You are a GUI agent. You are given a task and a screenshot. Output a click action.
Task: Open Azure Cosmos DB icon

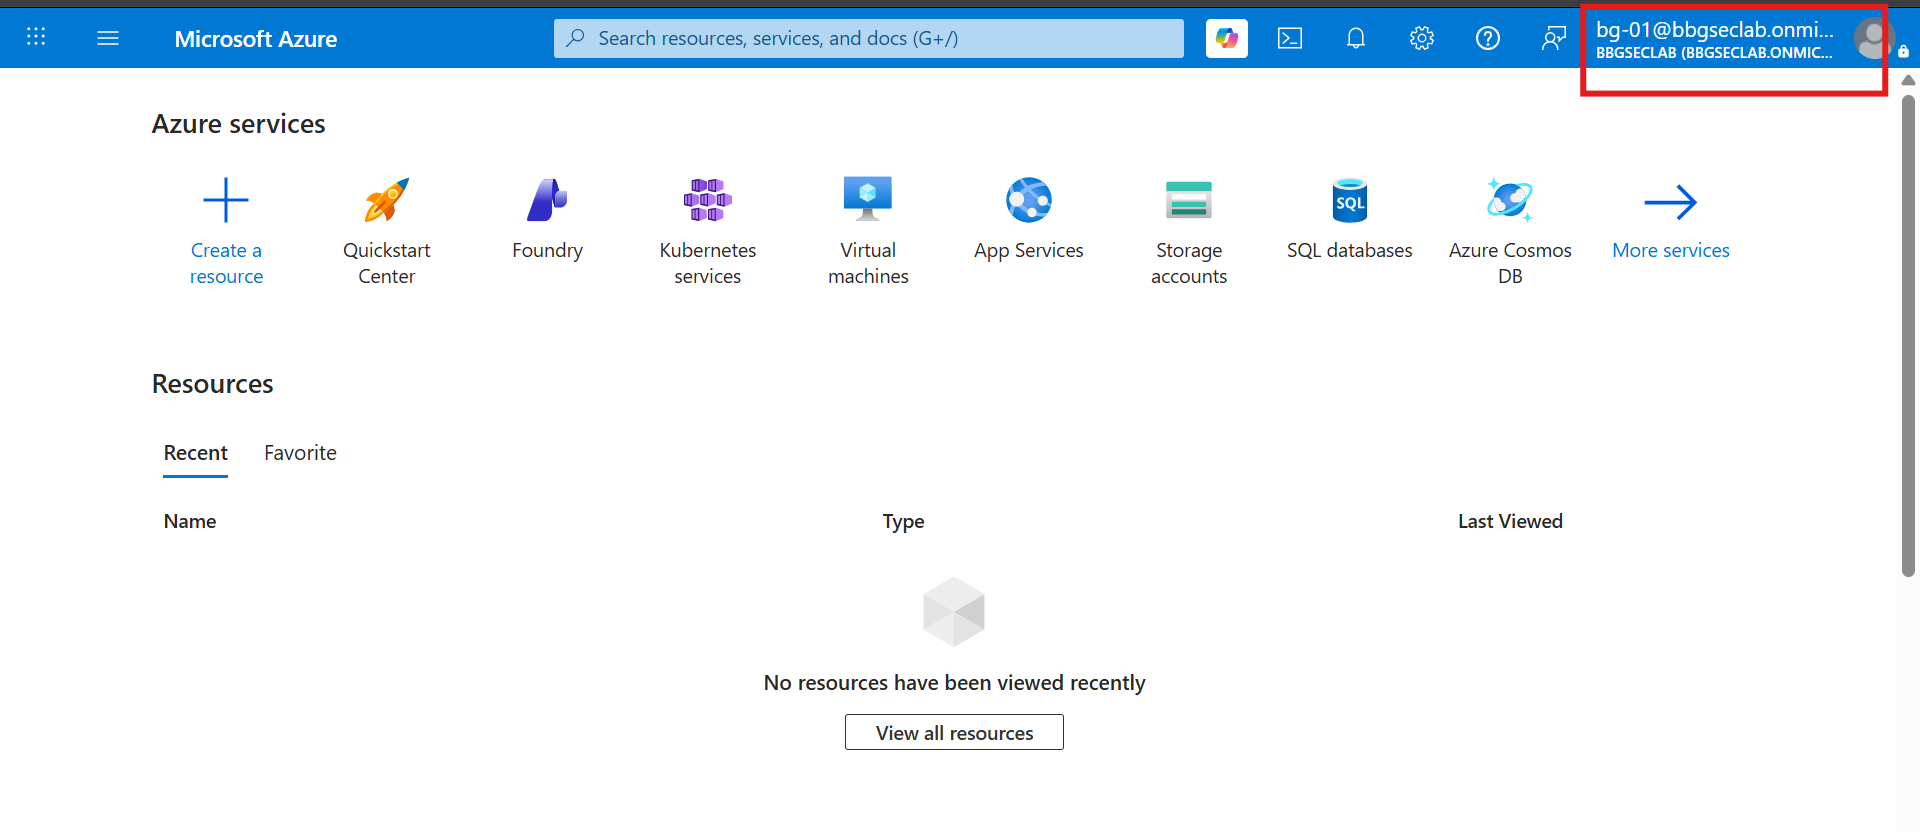1510,200
